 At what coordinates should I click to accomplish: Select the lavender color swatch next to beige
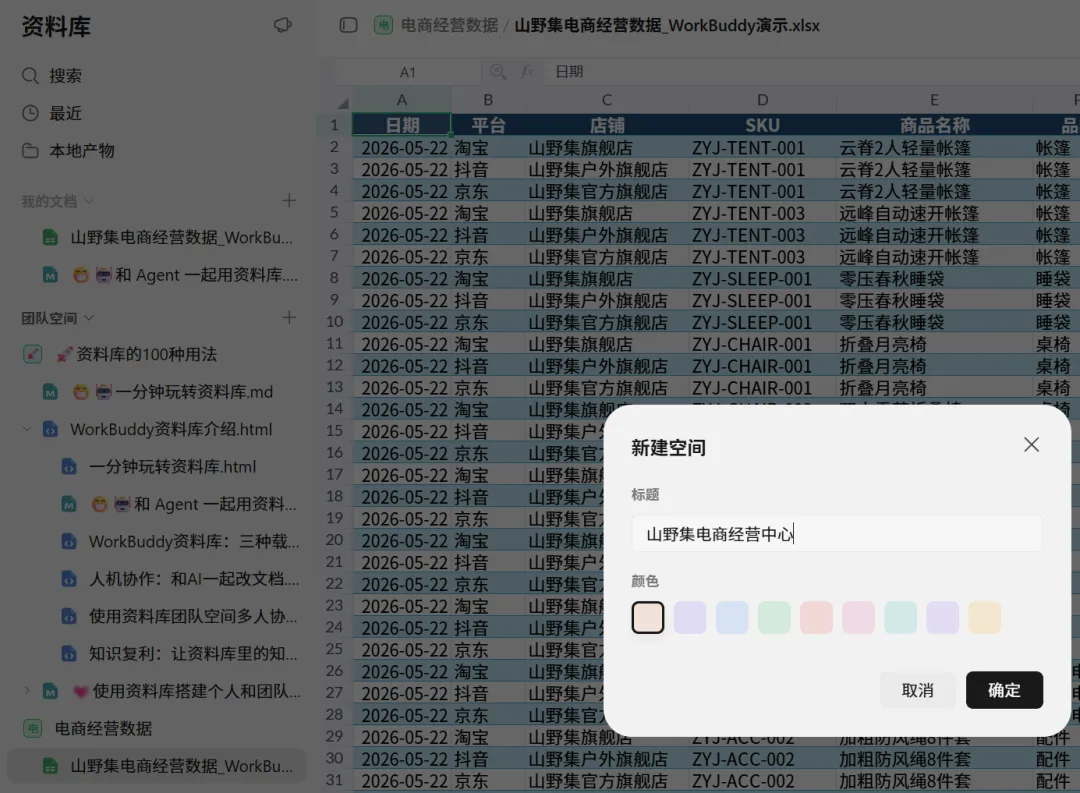689,617
